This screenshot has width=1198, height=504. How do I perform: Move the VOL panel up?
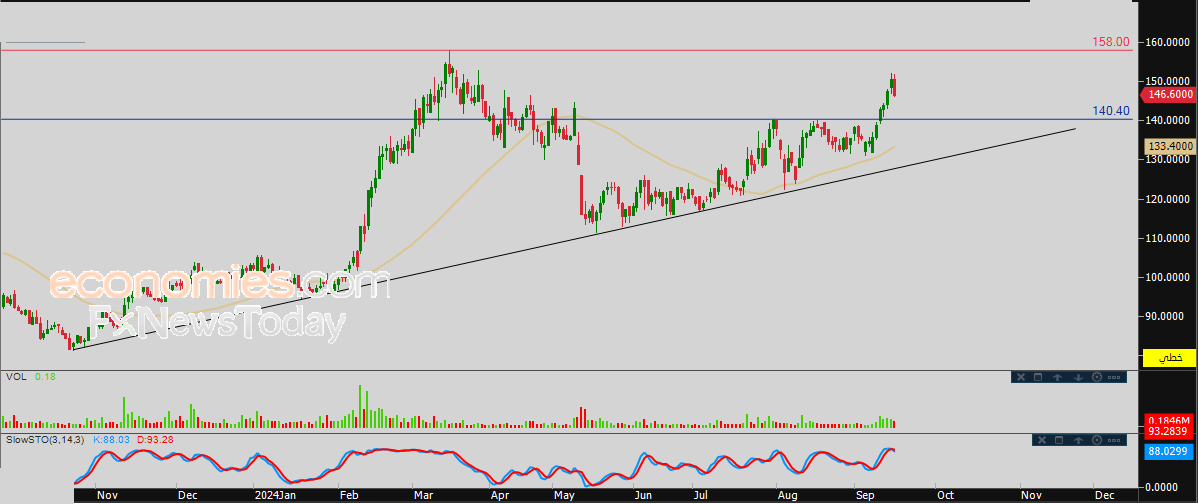pos(1057,377)
